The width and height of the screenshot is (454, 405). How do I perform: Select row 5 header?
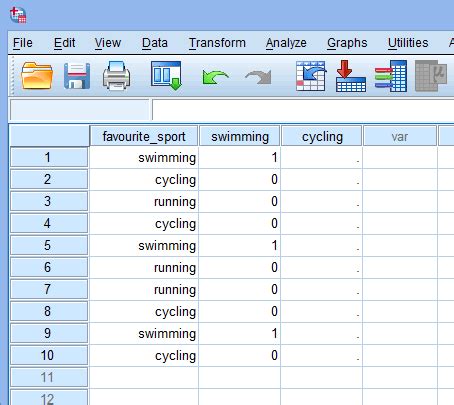[x=49, y=245]
